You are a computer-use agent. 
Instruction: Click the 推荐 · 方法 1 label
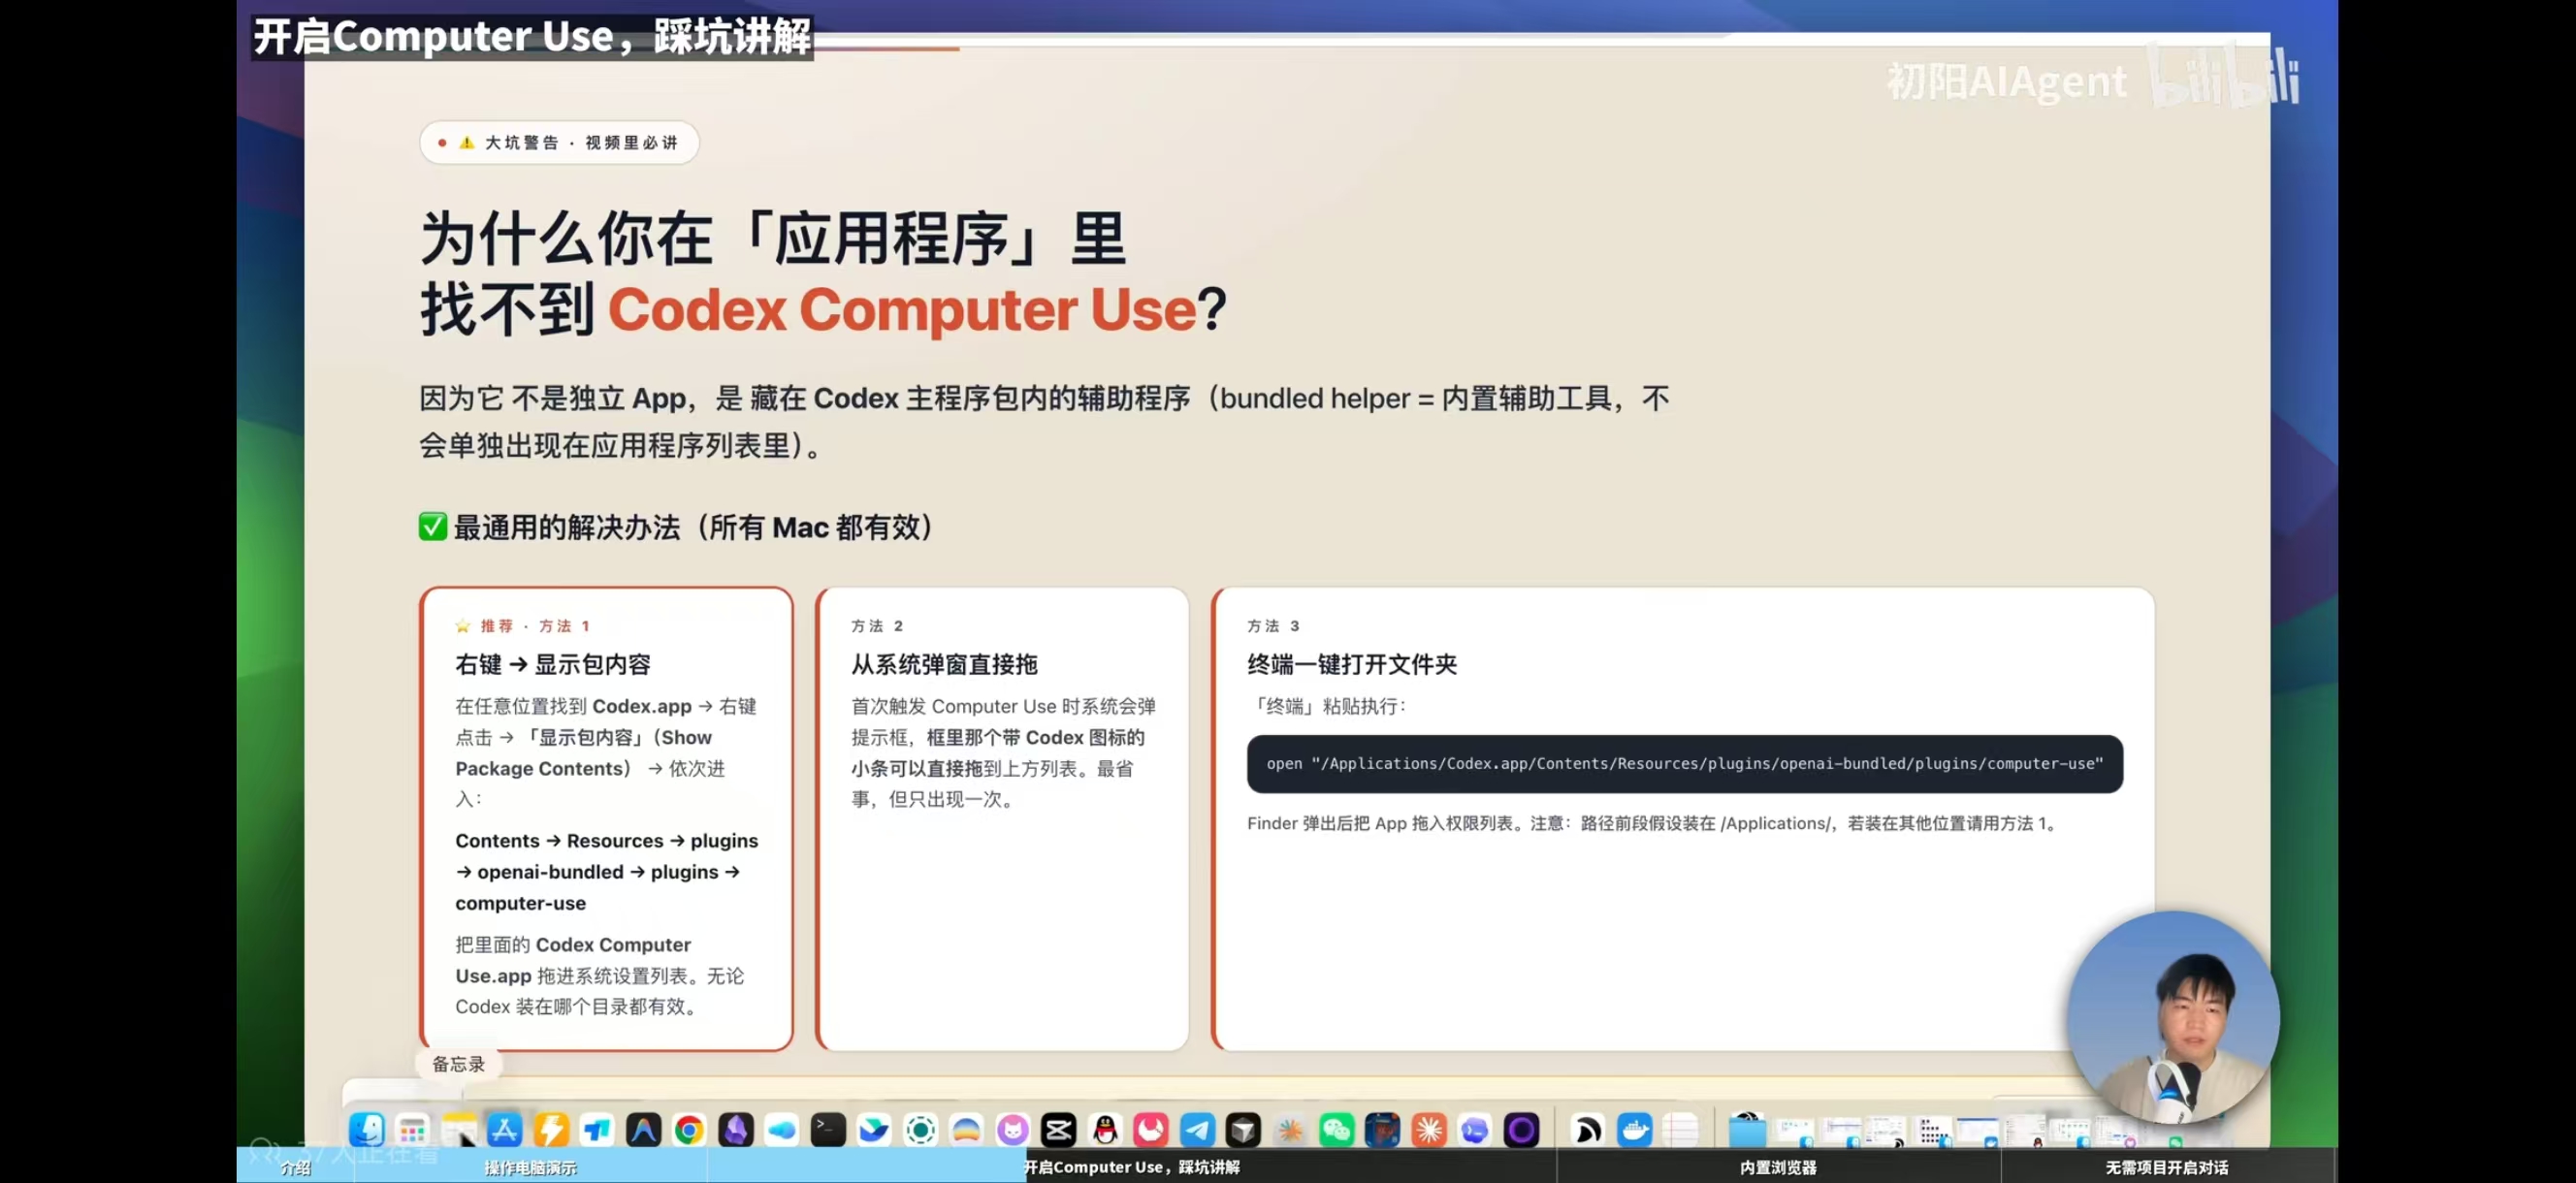[524, 626]
